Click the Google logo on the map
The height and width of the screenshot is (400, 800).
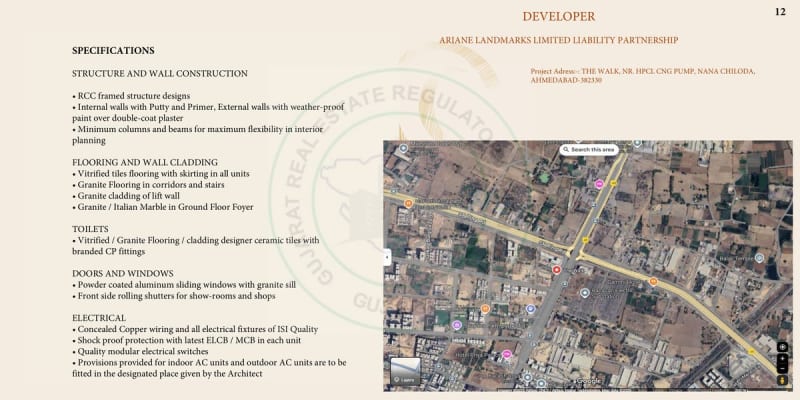588,381
